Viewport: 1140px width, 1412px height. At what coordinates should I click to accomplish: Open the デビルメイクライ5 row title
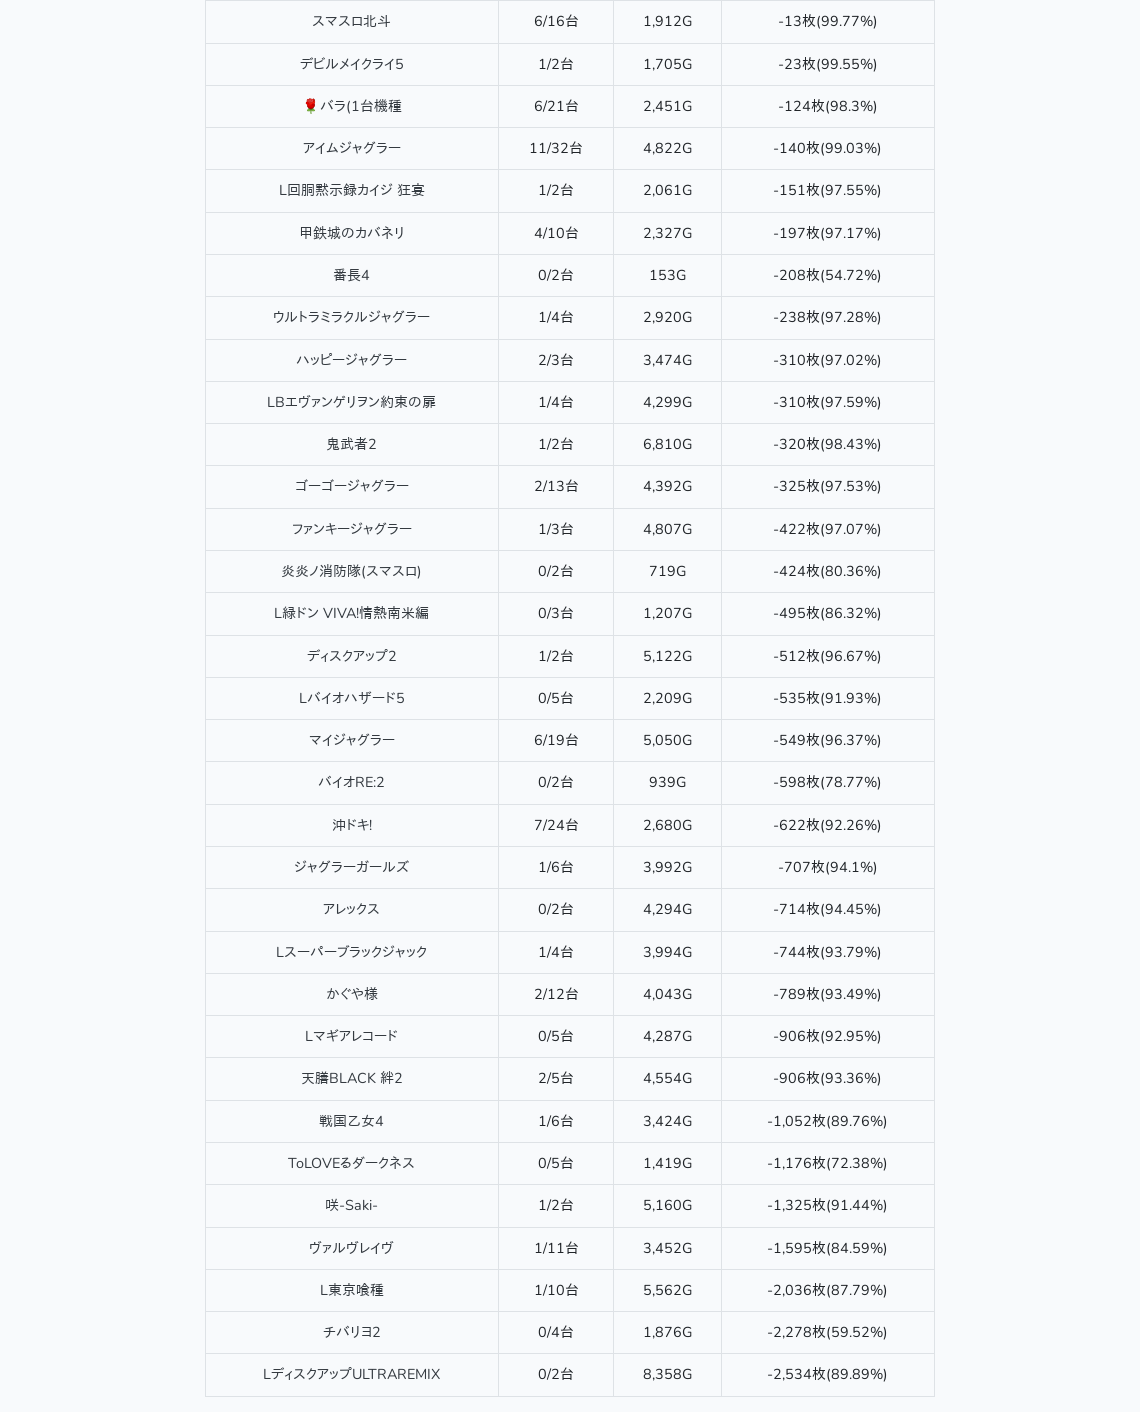(x=351, y=64)
